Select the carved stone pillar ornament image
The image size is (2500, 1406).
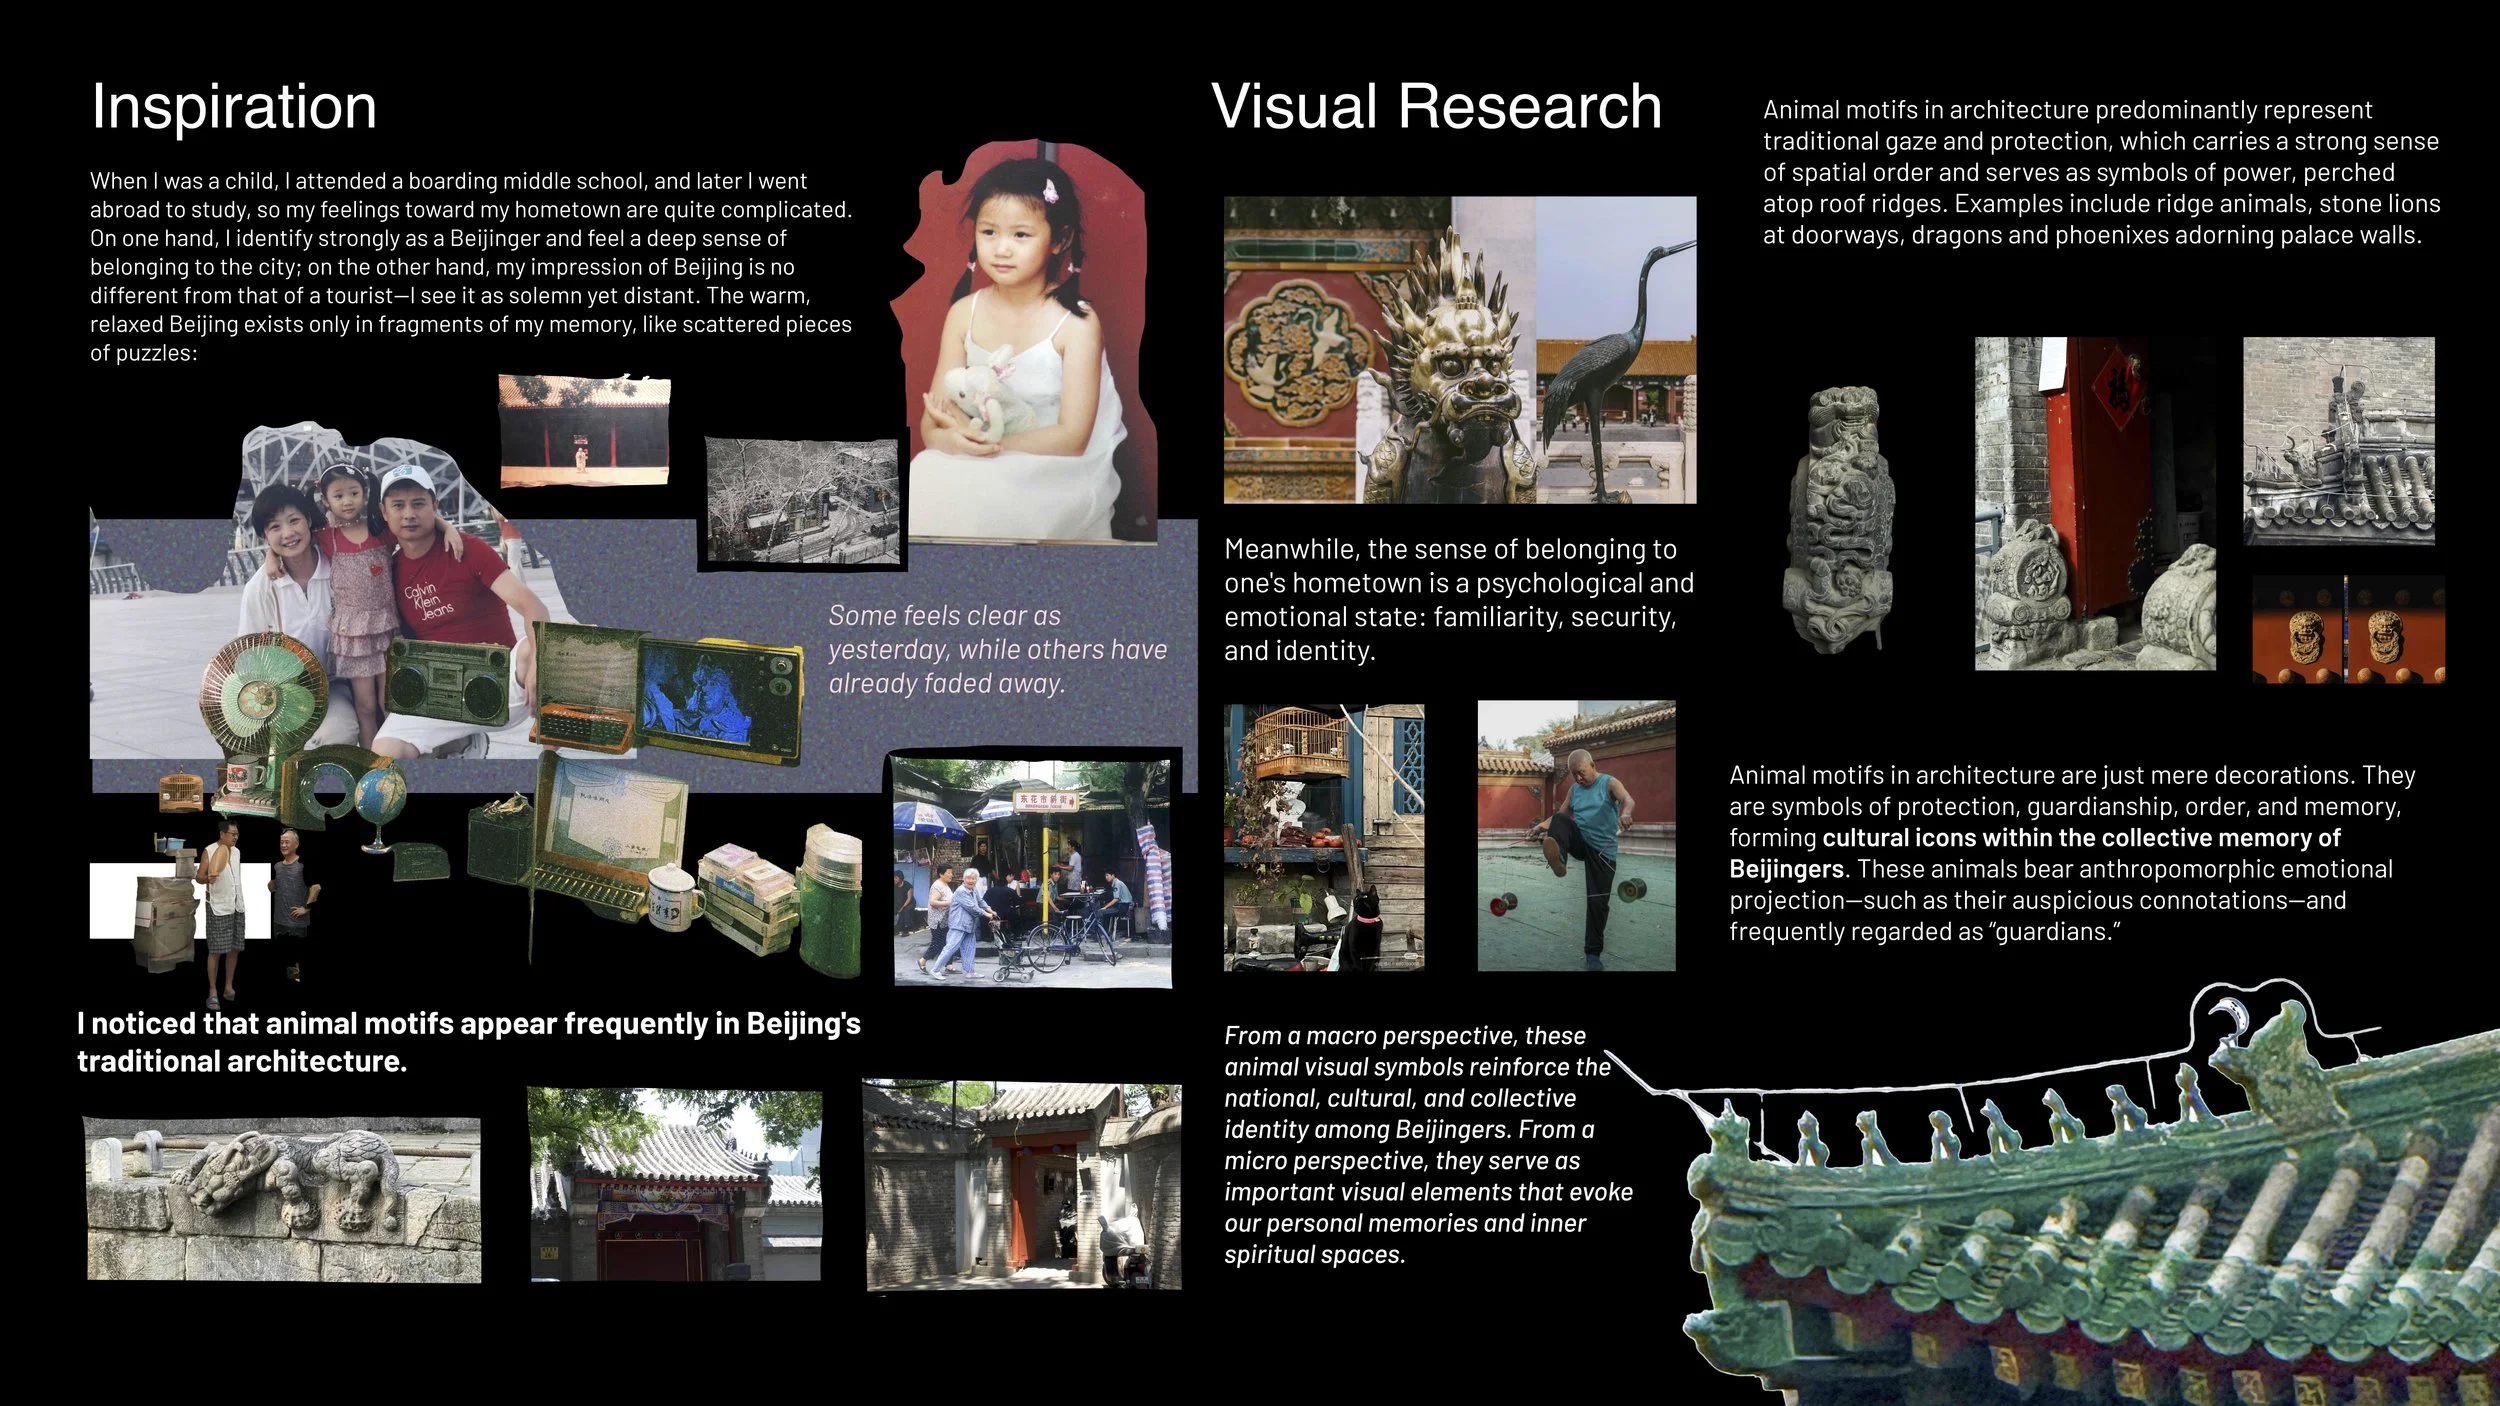[1841, 520]
